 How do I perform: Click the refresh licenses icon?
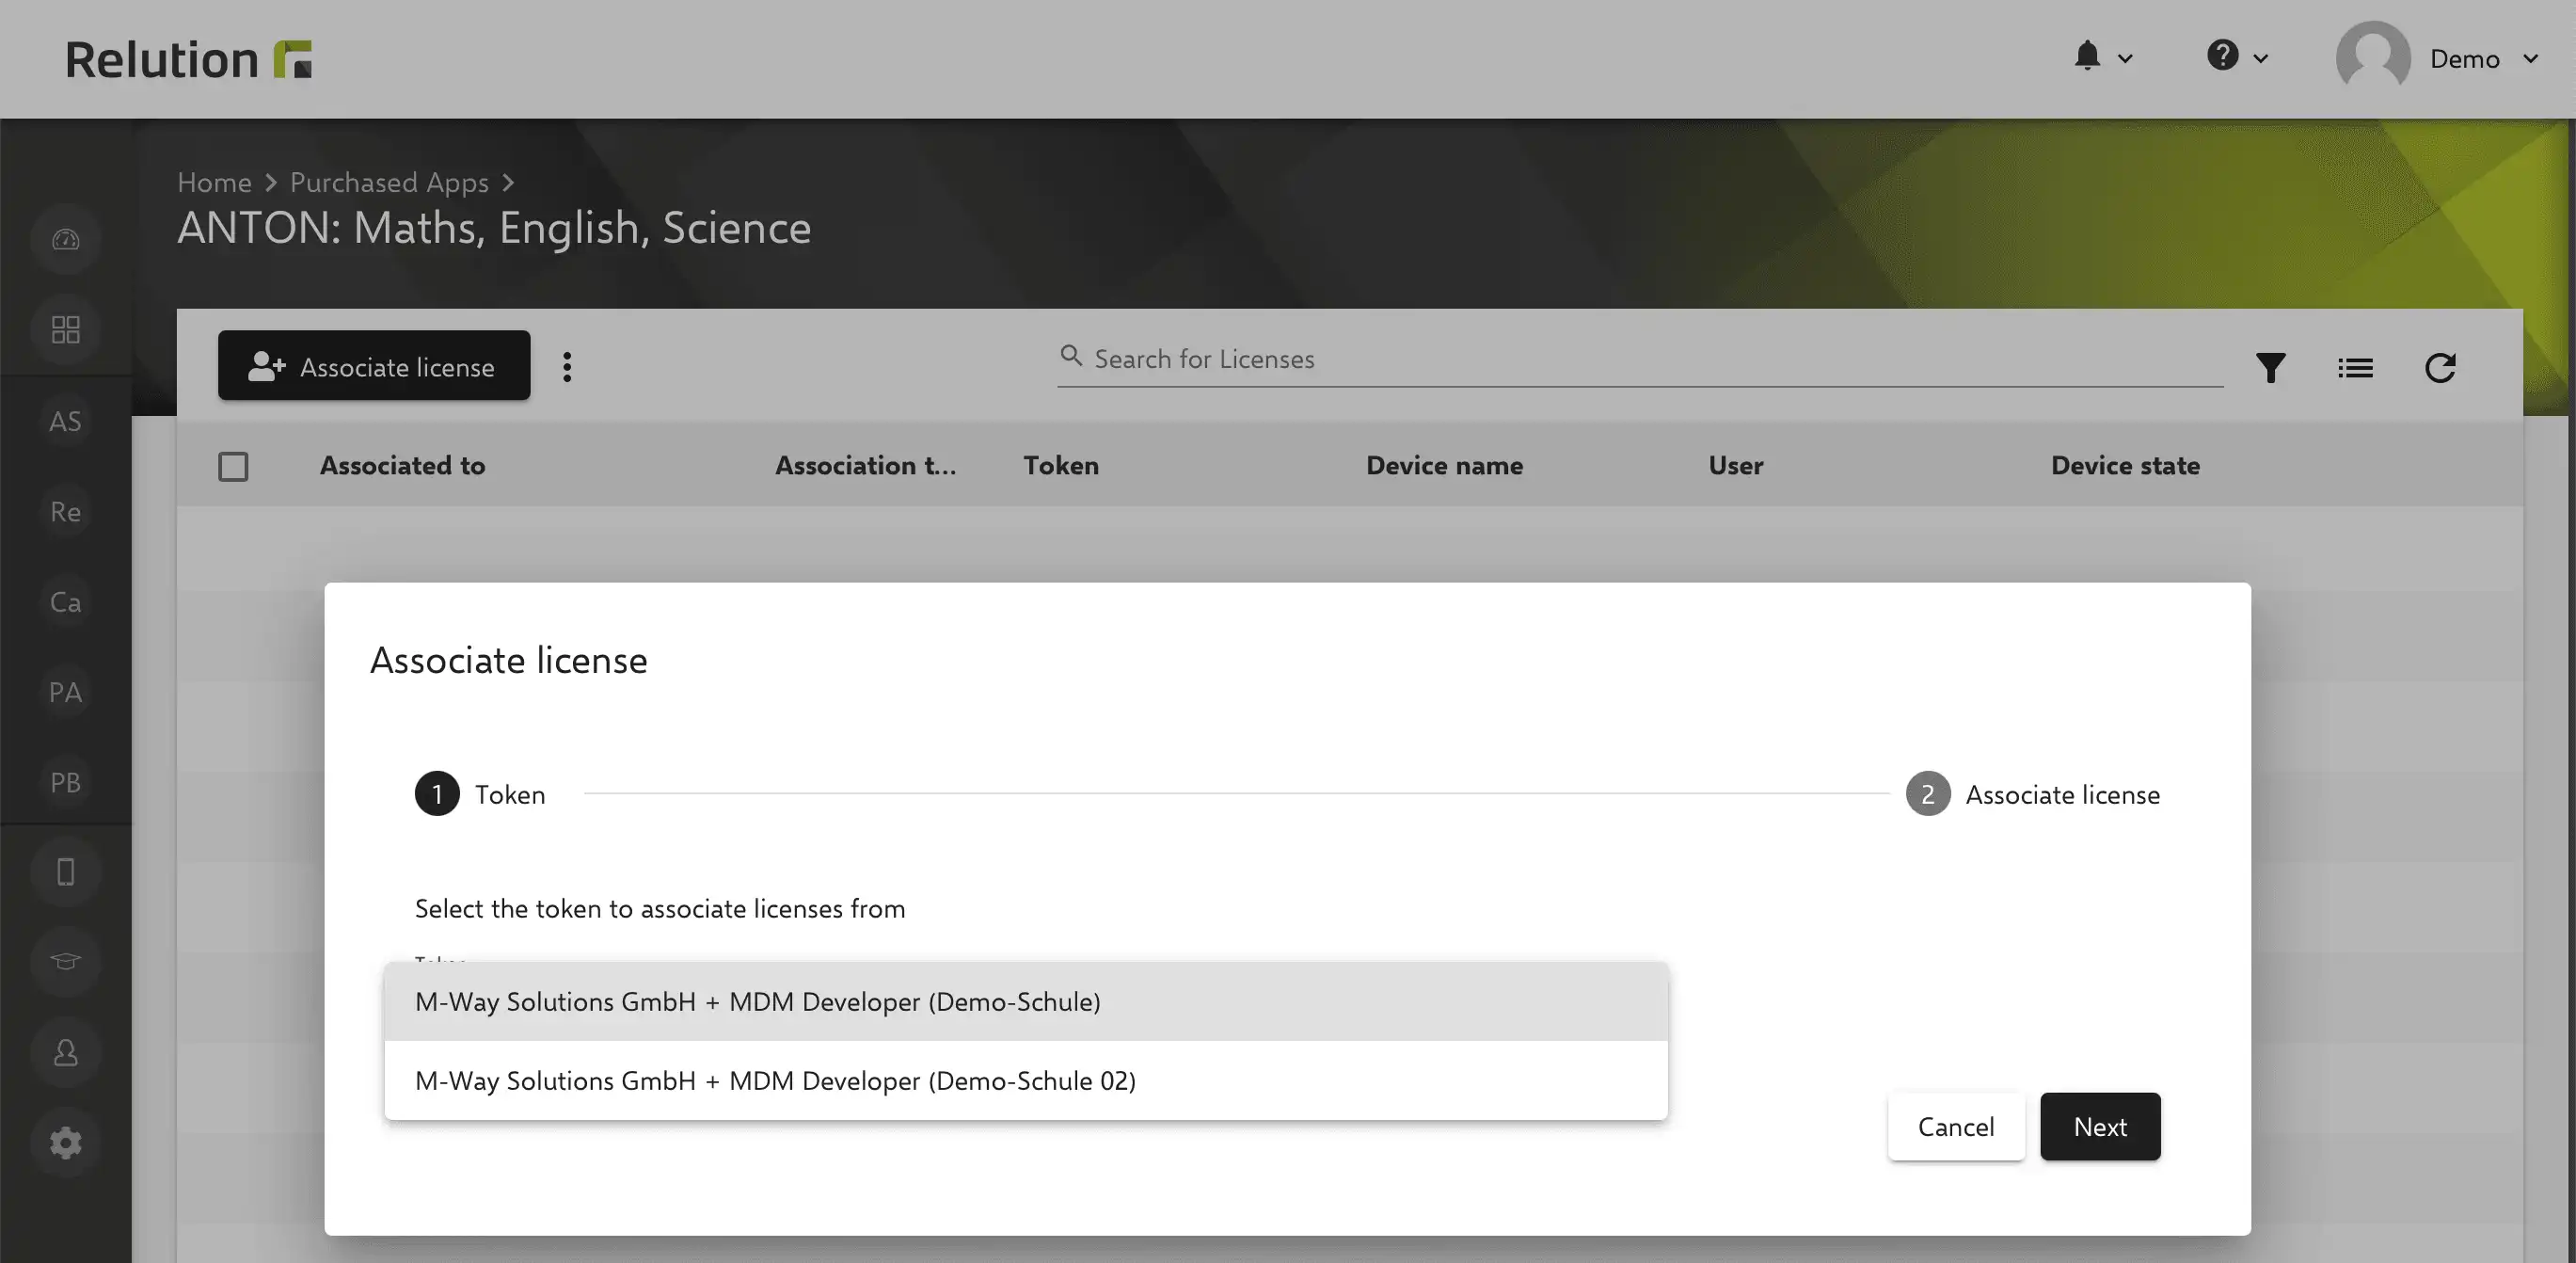(x=2440, y=368)
